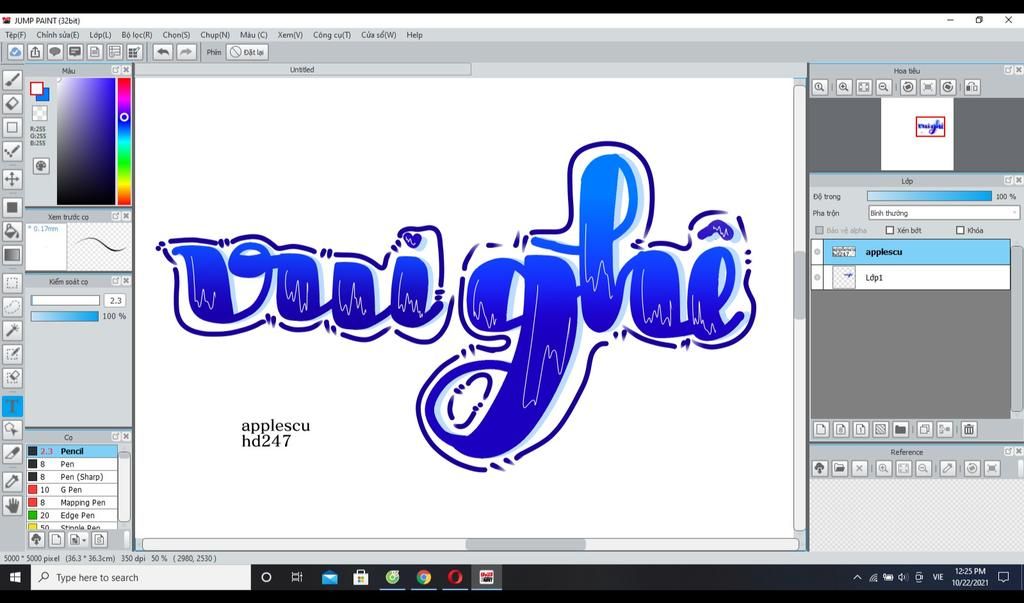Screen dimensions: 1024x603
Task: Select the transparent color swatch
Action: click(40, 113)
